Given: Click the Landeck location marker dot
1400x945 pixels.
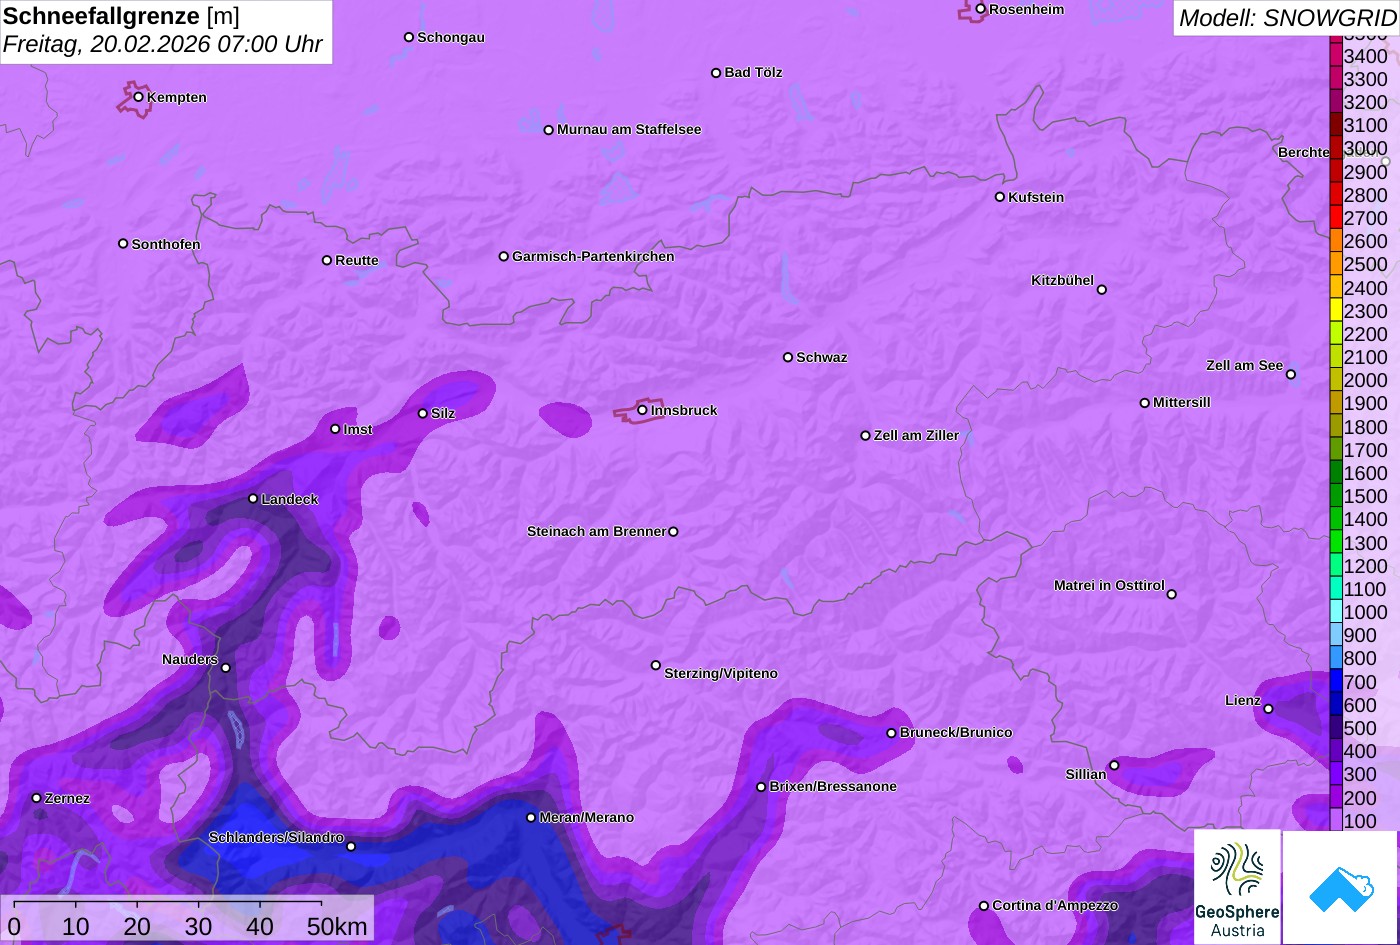Looking at the screenshot, I should coord(253,499).
